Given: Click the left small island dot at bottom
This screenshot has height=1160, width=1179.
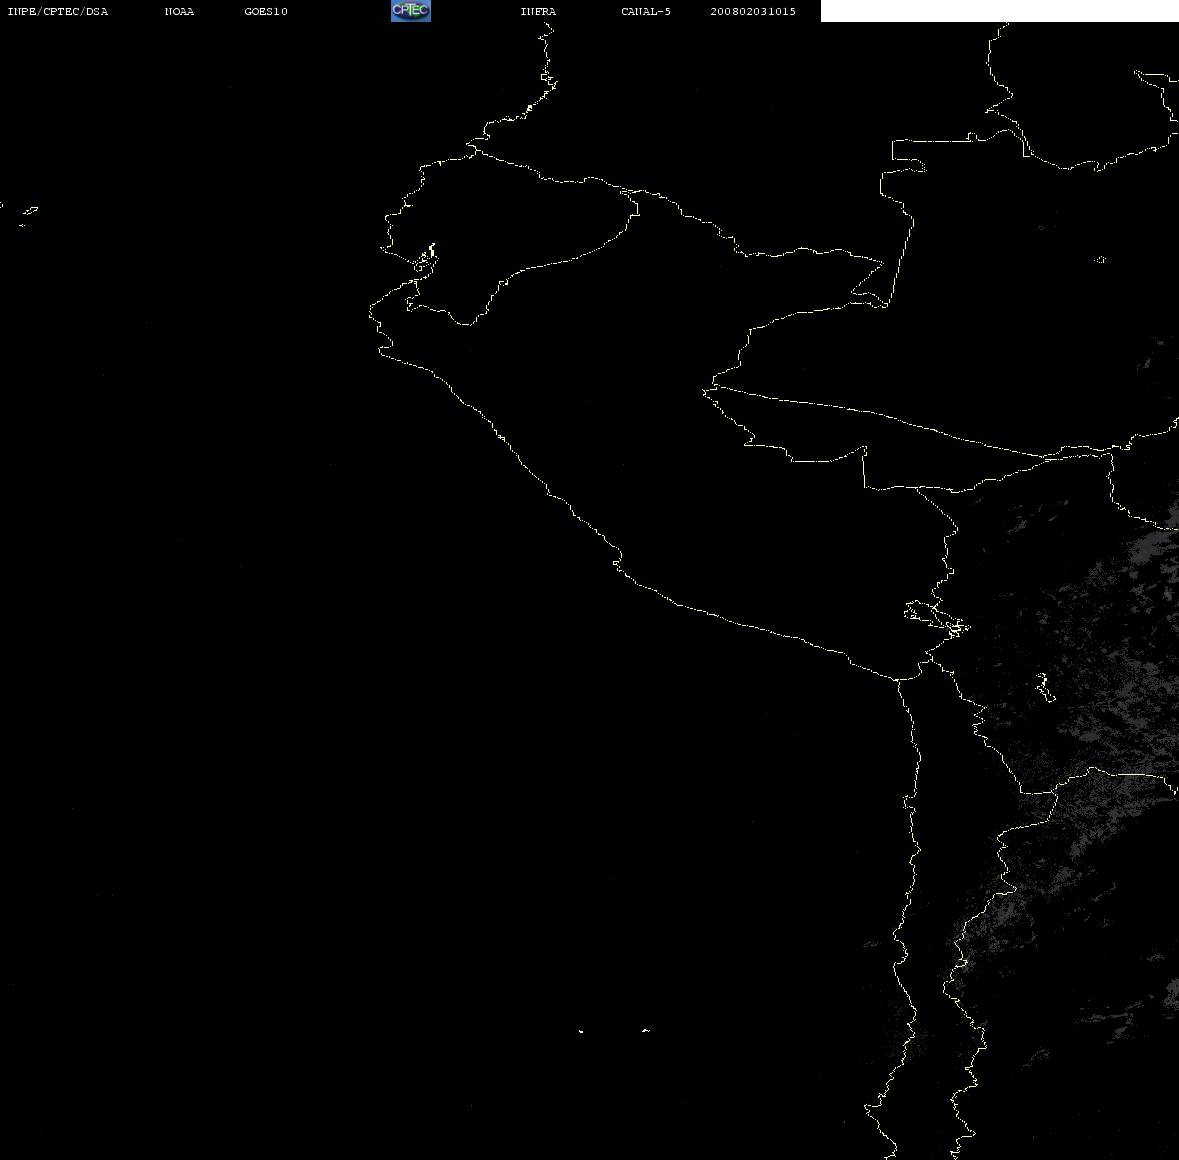Looking at the screenshot, I should (x=580, y=1031).
